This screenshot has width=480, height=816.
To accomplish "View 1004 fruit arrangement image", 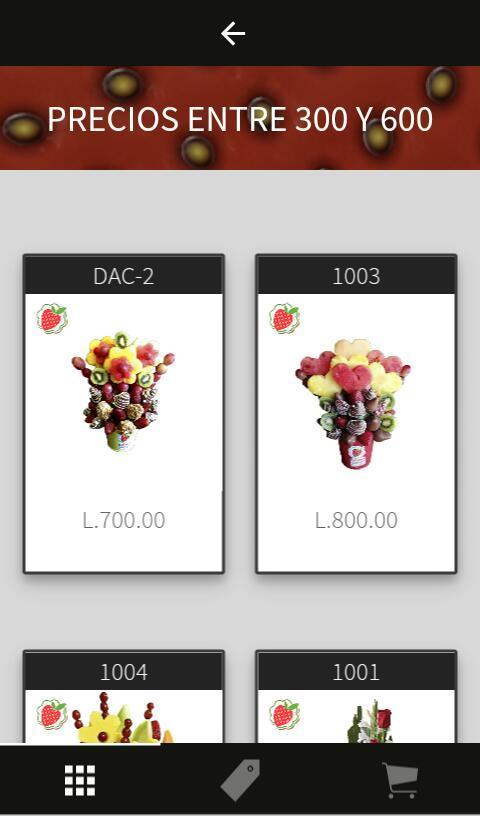I will (124, 717).
